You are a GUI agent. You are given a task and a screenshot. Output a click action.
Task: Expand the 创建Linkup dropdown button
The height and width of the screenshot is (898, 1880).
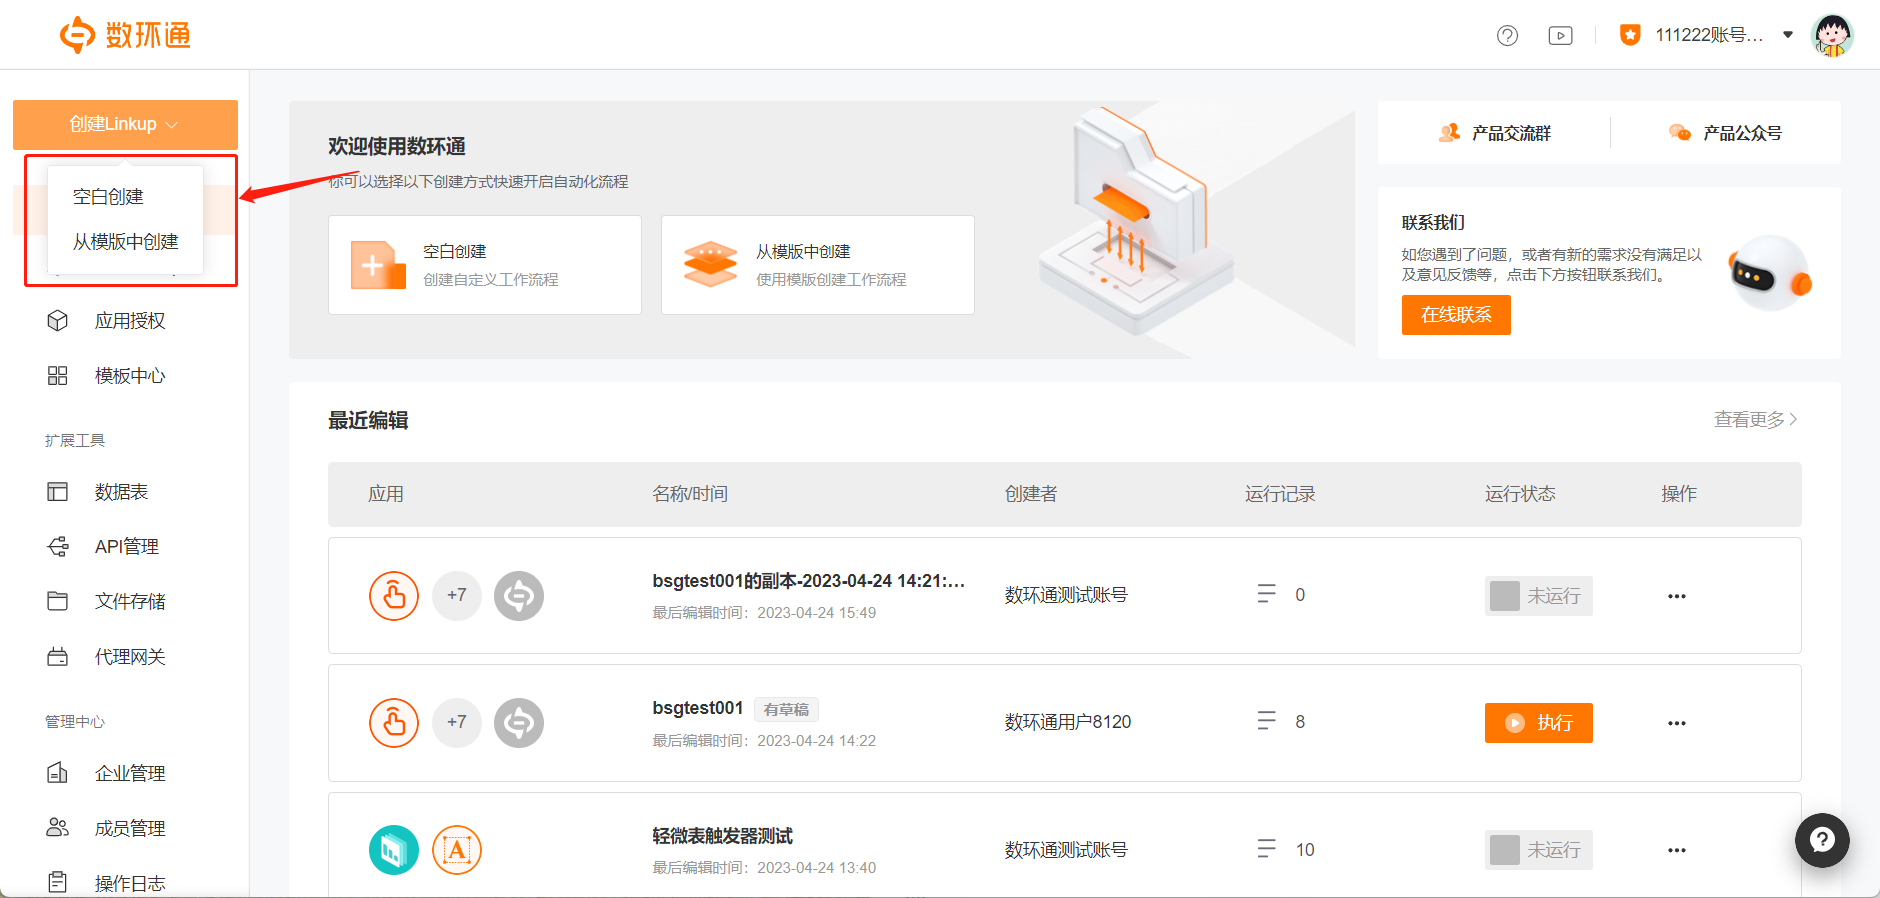click(x=125, y=124)
